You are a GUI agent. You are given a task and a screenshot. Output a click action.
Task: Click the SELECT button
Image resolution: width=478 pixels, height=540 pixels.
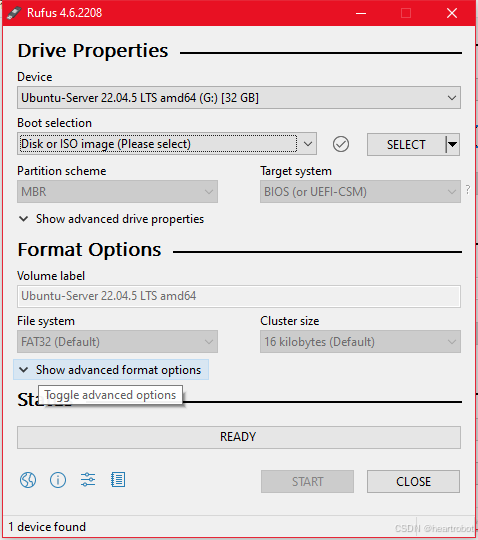click(x=406, y=144)
